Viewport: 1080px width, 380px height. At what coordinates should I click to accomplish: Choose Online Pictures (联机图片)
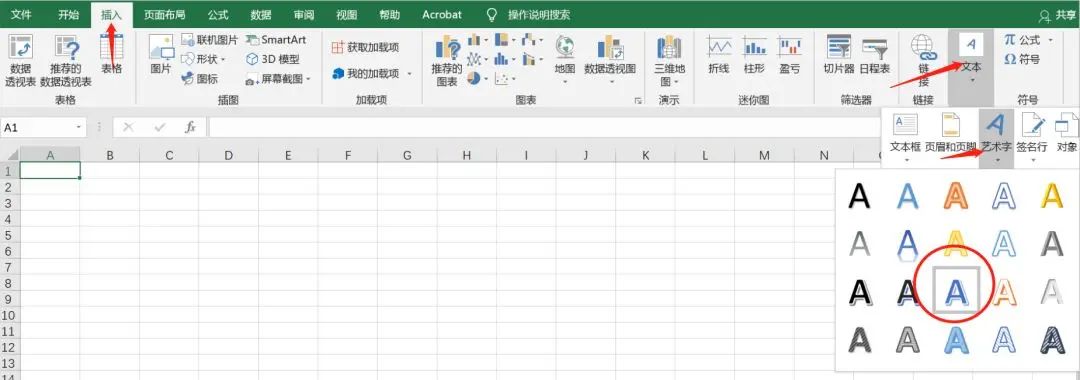click(x=209, y=40)
